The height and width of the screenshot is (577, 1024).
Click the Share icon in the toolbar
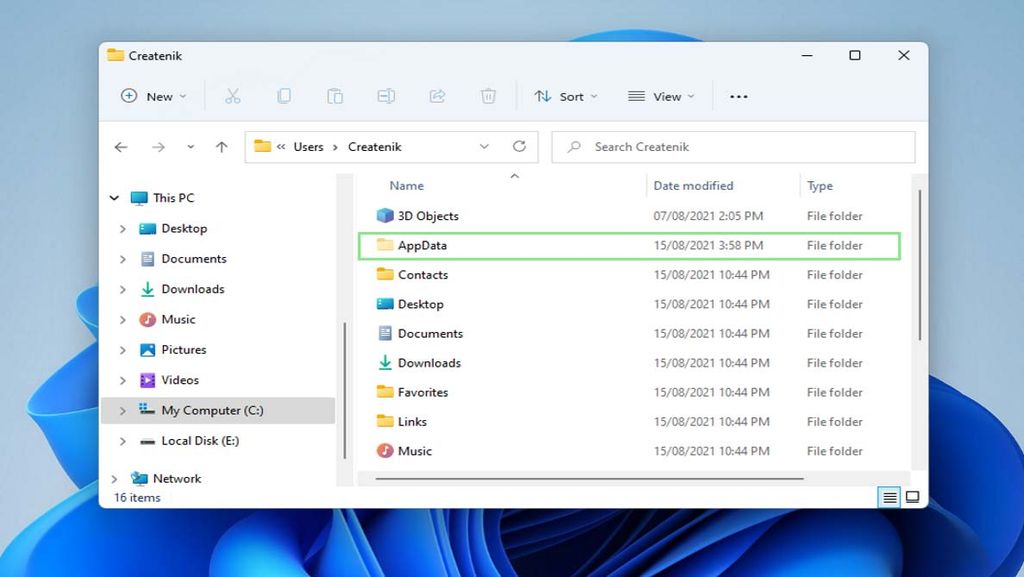[x=437, y=96]
